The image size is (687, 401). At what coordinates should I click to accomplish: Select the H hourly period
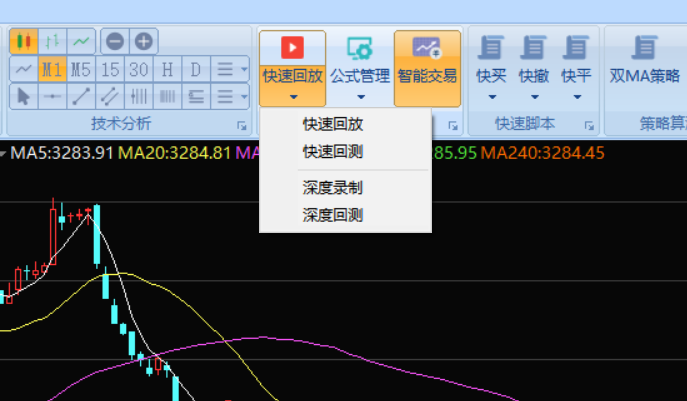tap(167, 69)
